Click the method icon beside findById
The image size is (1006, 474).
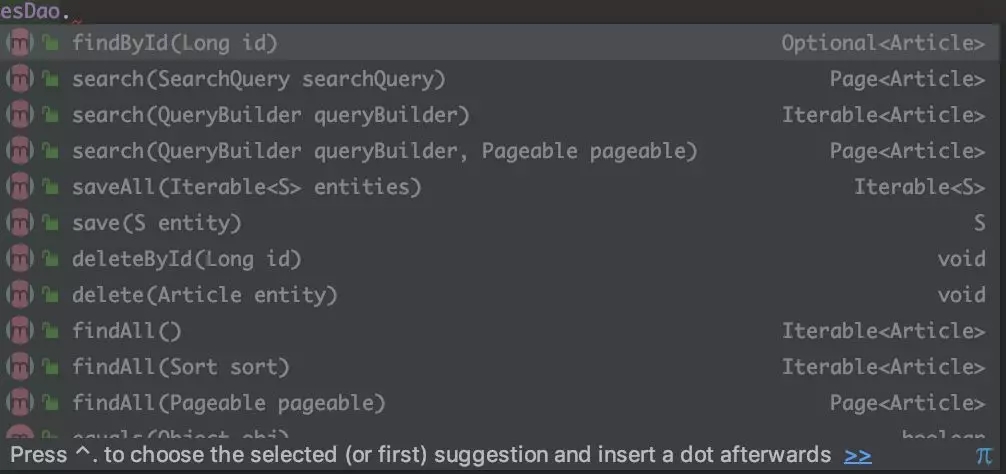pyautogui.click(x=20, y=44)
